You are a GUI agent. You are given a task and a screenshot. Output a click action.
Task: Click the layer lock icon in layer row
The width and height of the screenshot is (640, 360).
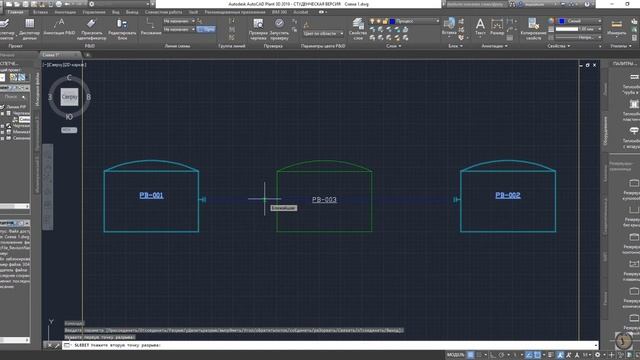click(385, 21)
